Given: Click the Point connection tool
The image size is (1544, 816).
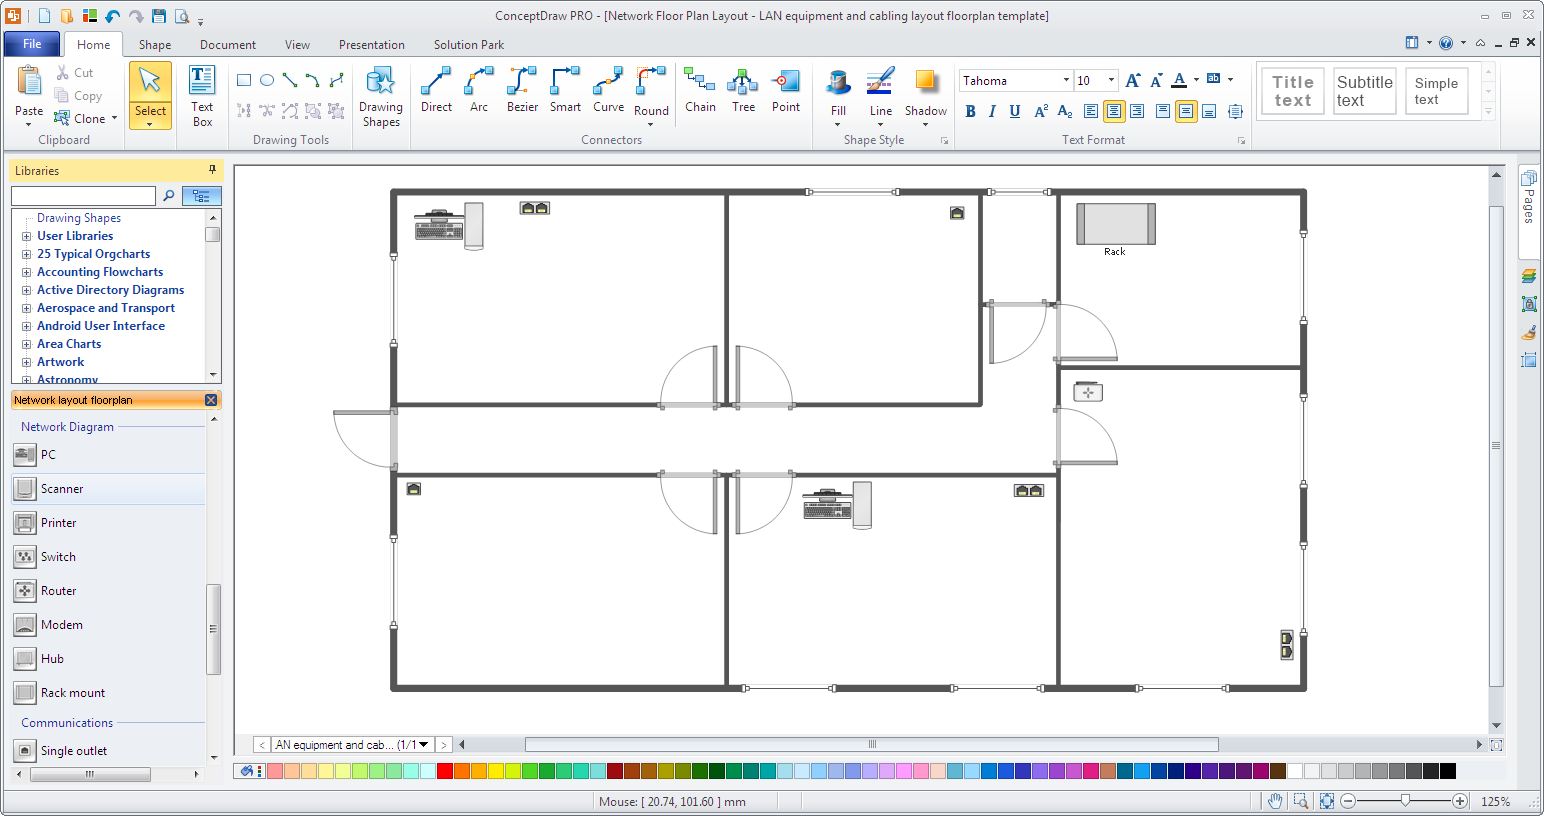Looking at the screenshot, I should [786, 90].
